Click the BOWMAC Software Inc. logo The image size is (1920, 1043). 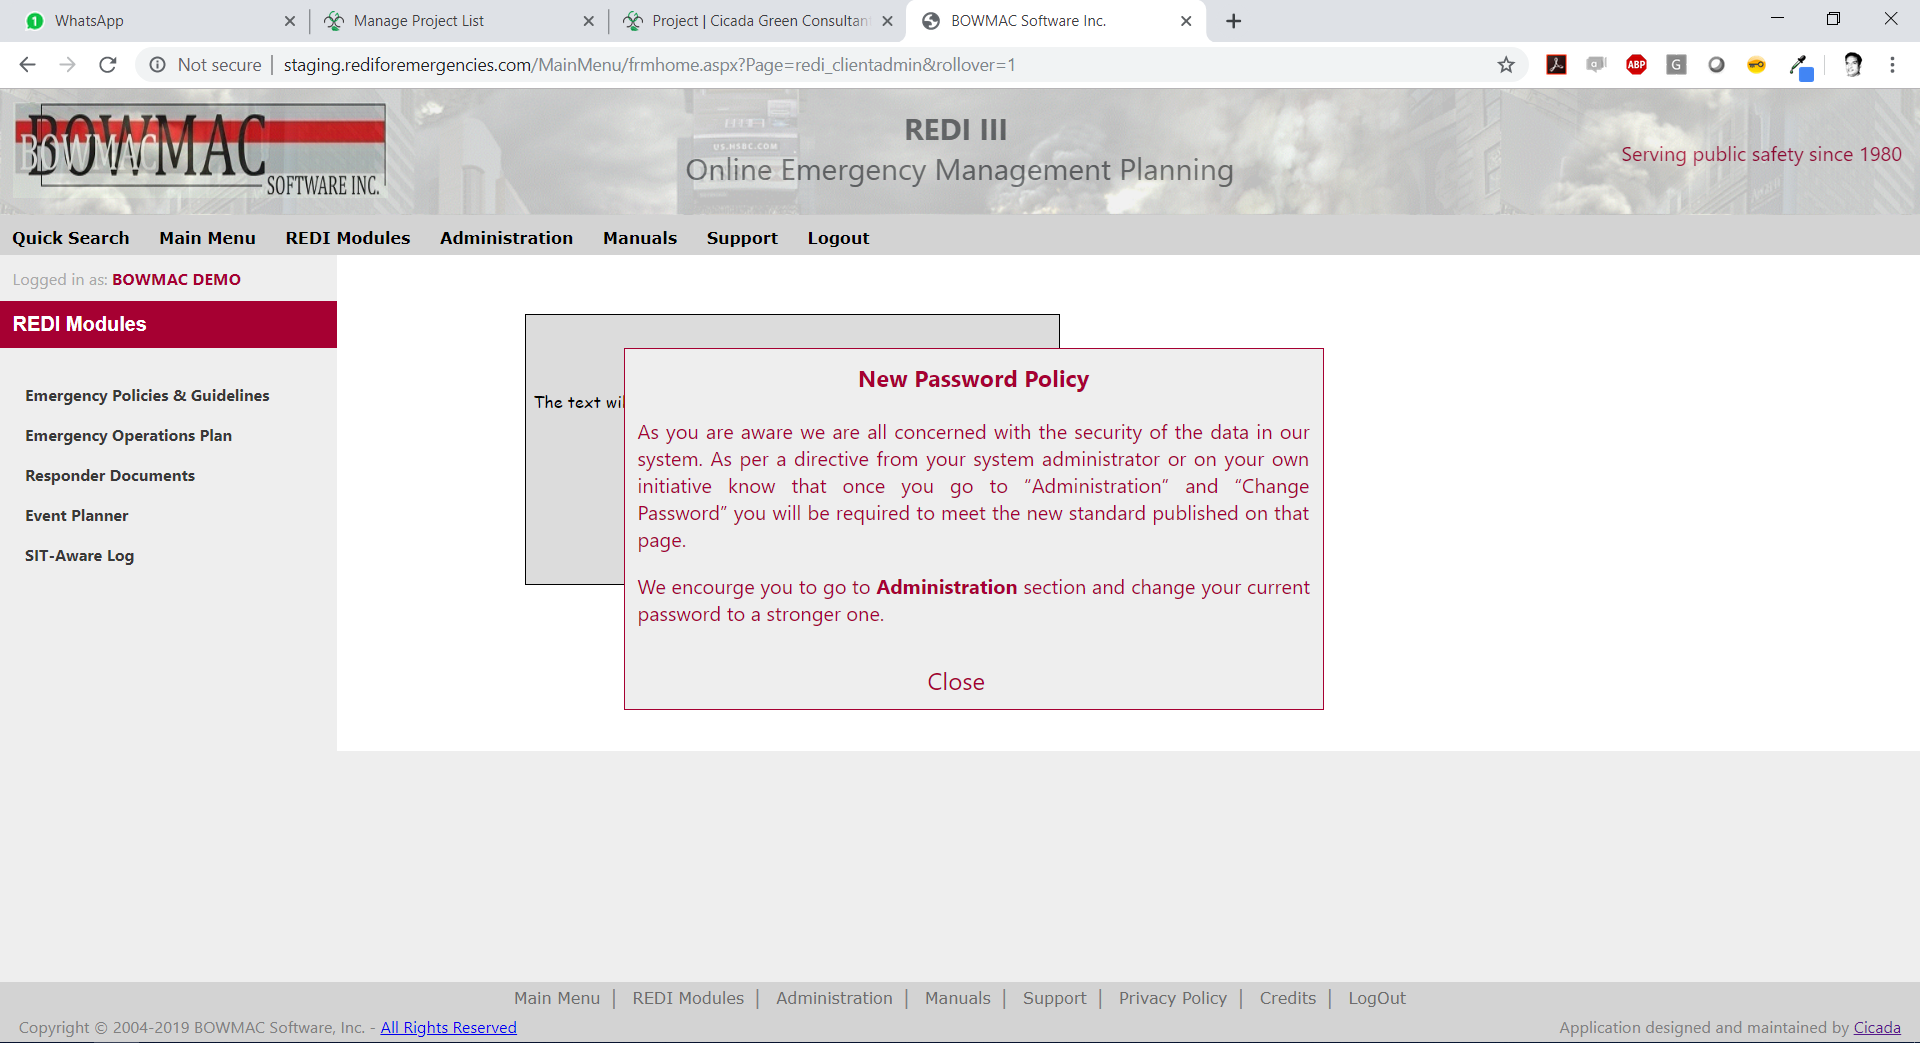200,151
